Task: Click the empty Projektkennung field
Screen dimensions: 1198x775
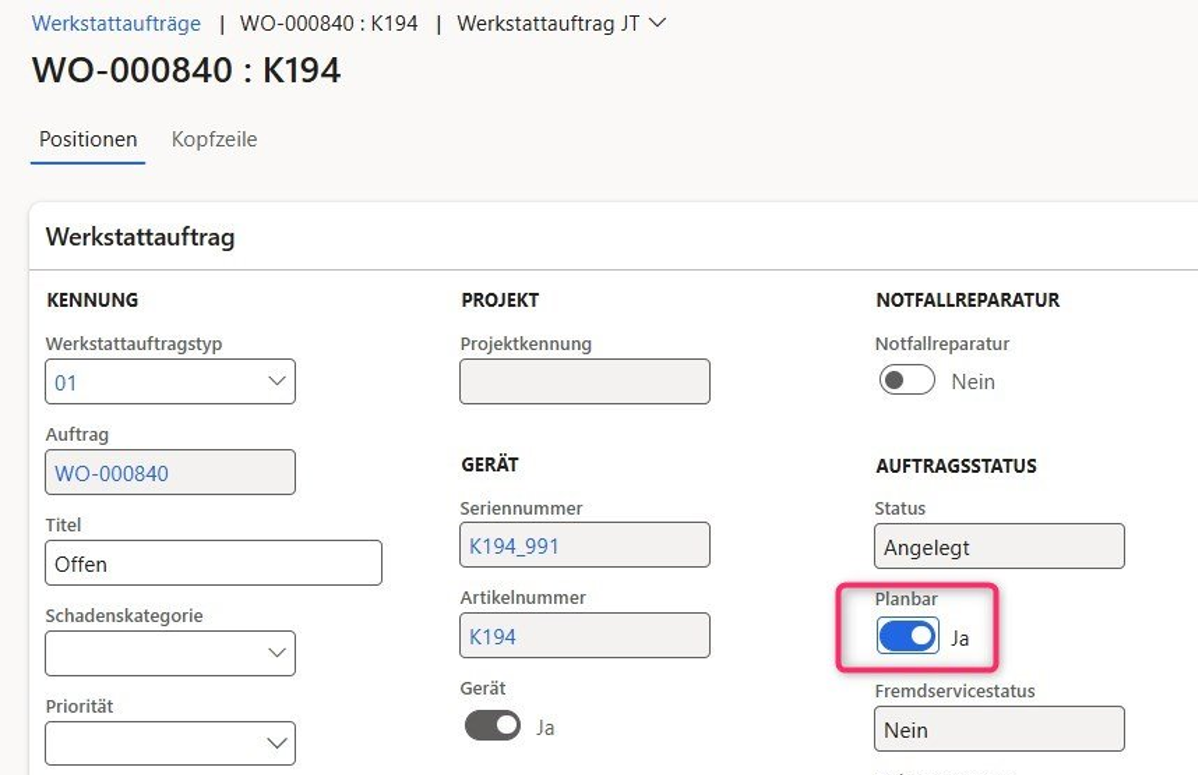Action: coord(584,381)
